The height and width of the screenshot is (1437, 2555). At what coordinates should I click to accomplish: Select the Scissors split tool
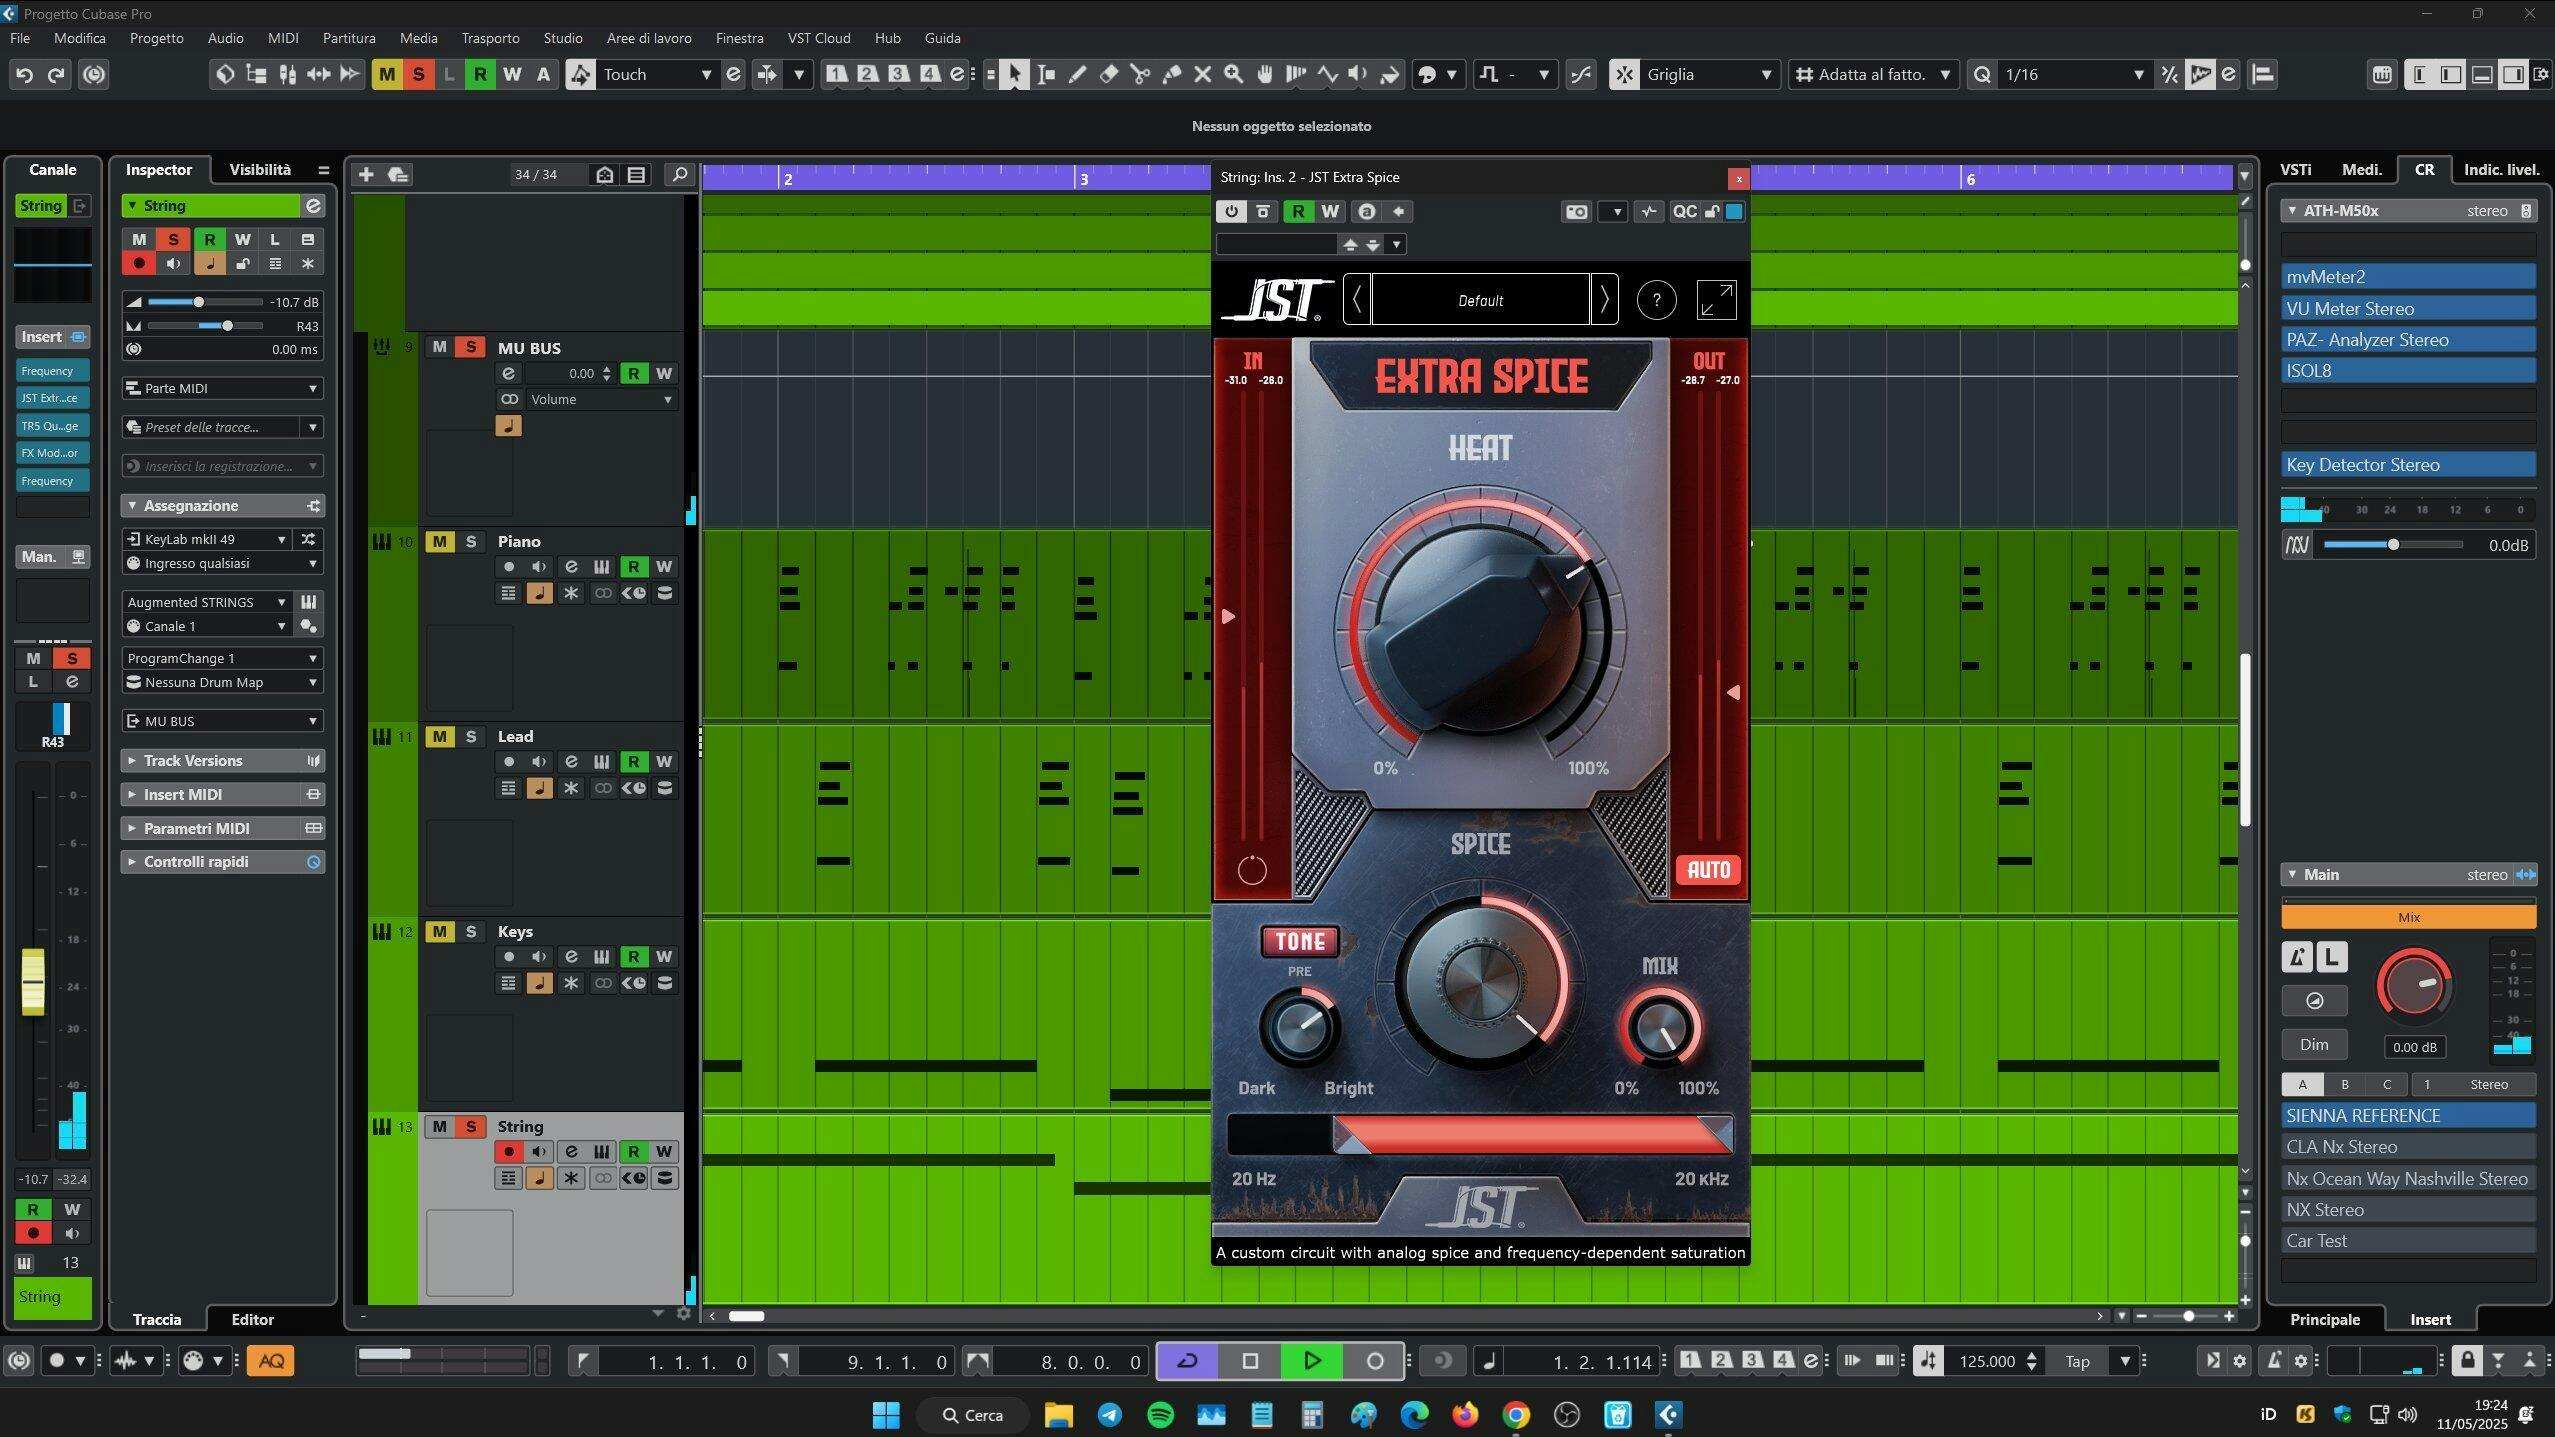coord(1139,74)
